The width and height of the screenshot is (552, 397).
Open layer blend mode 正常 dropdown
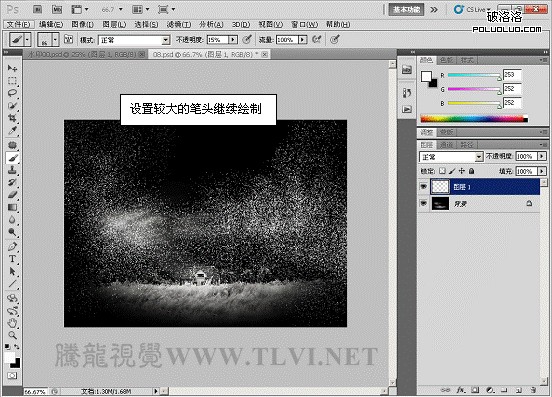click(x=451, y=157)
